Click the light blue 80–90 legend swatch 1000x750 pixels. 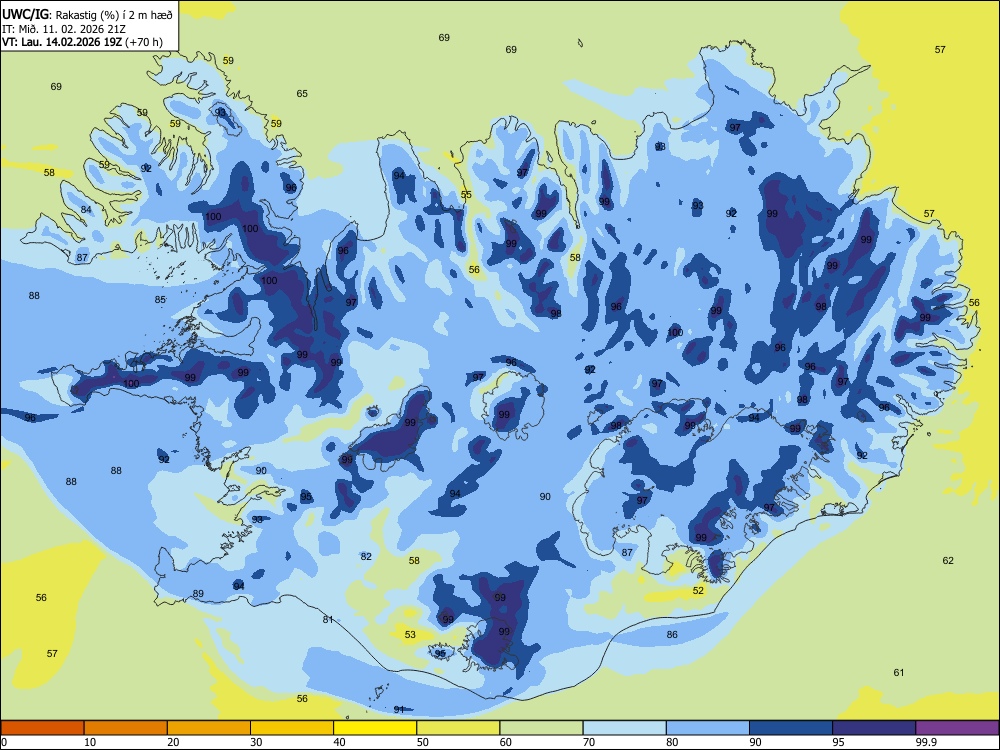point(708,728)
